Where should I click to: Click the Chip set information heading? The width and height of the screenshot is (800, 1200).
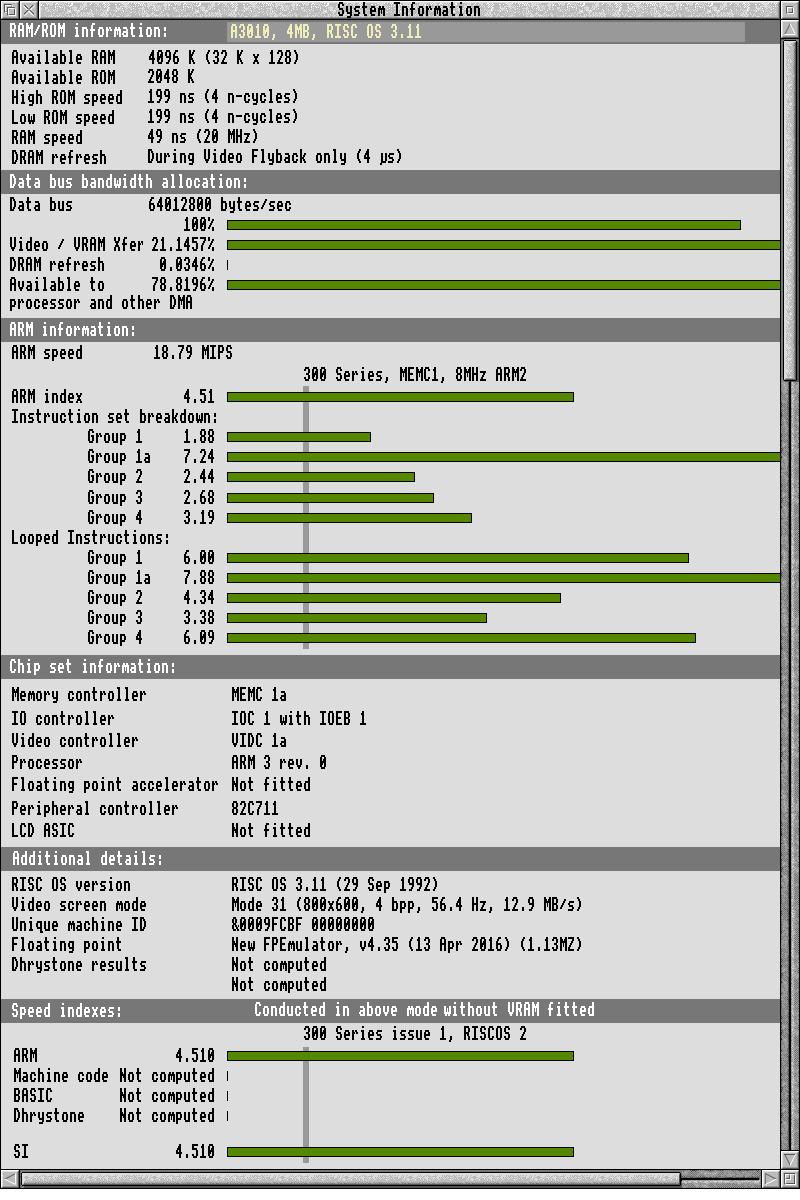93,667
